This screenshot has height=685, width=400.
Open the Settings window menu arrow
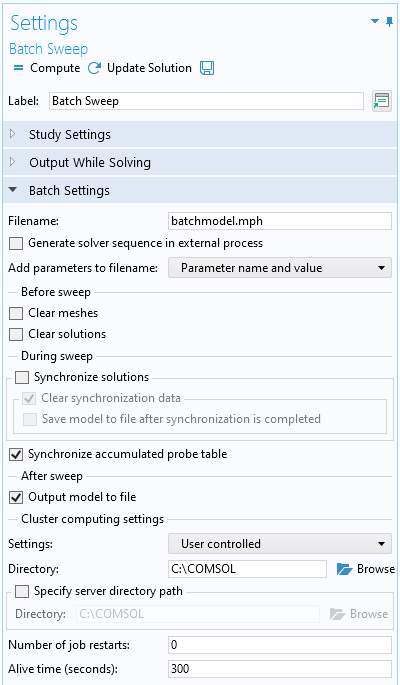375,21
